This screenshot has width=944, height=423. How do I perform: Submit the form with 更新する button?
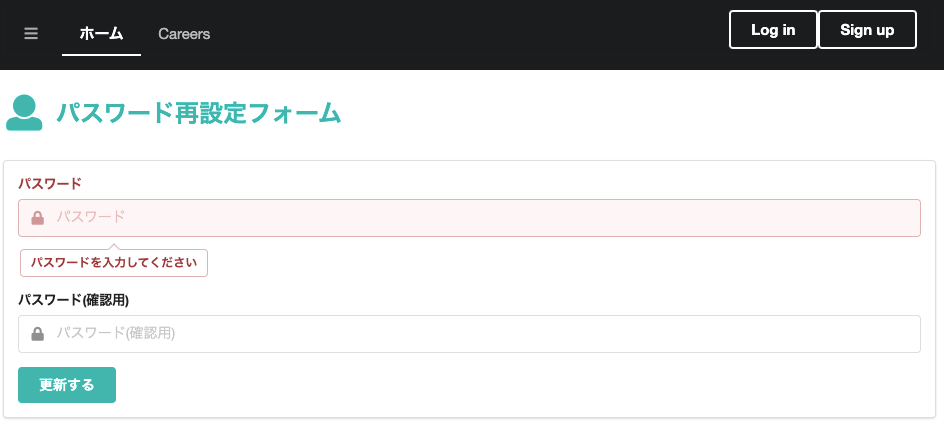[67, 385]
